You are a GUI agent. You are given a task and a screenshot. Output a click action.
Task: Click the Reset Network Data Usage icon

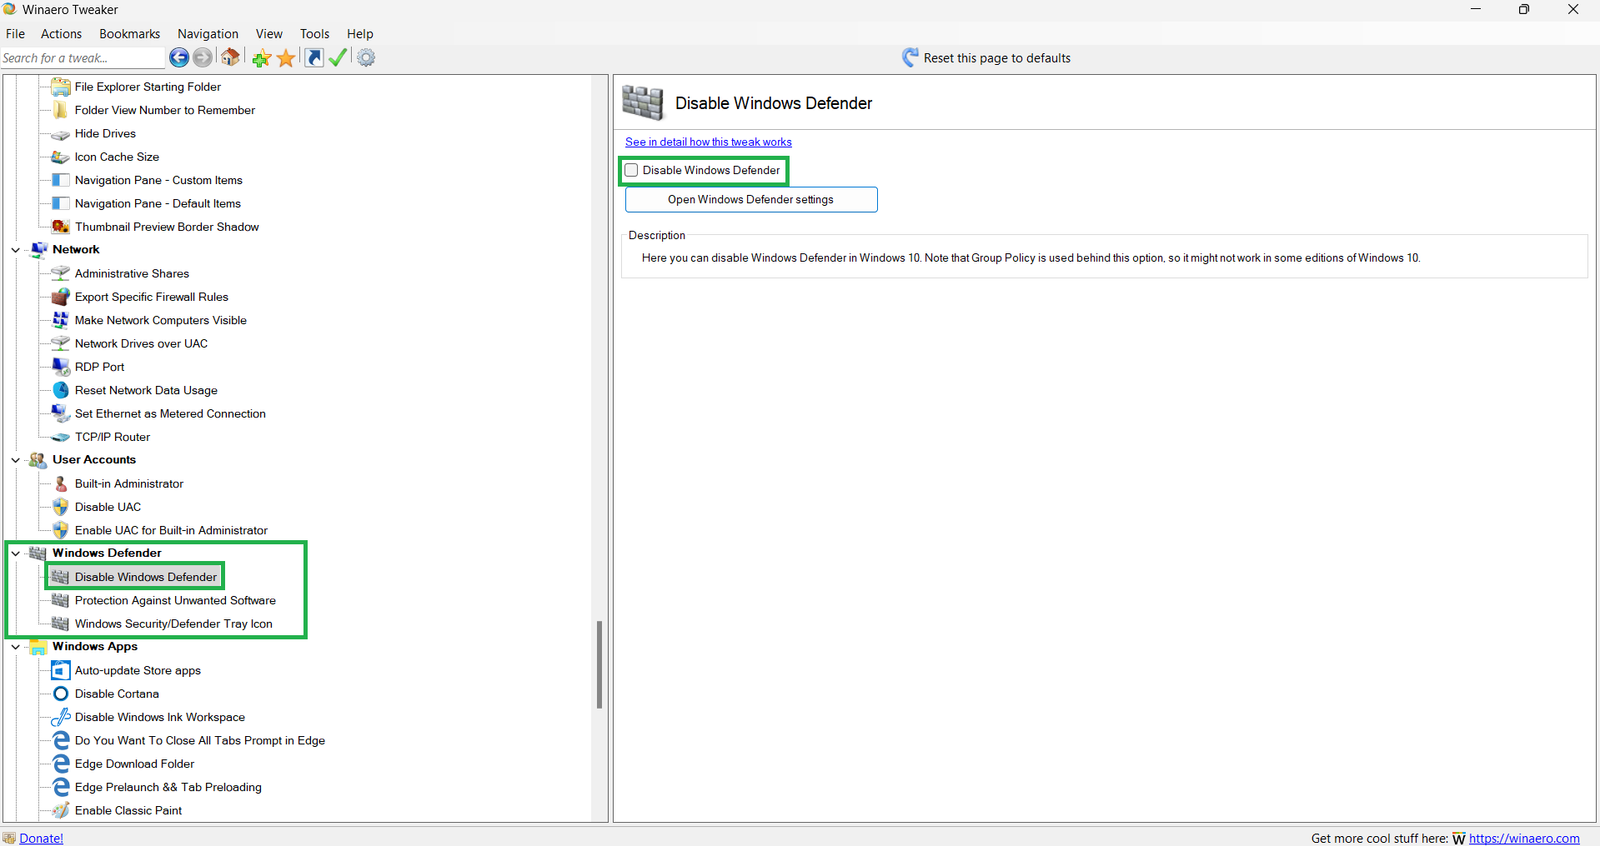click(60, 390)
